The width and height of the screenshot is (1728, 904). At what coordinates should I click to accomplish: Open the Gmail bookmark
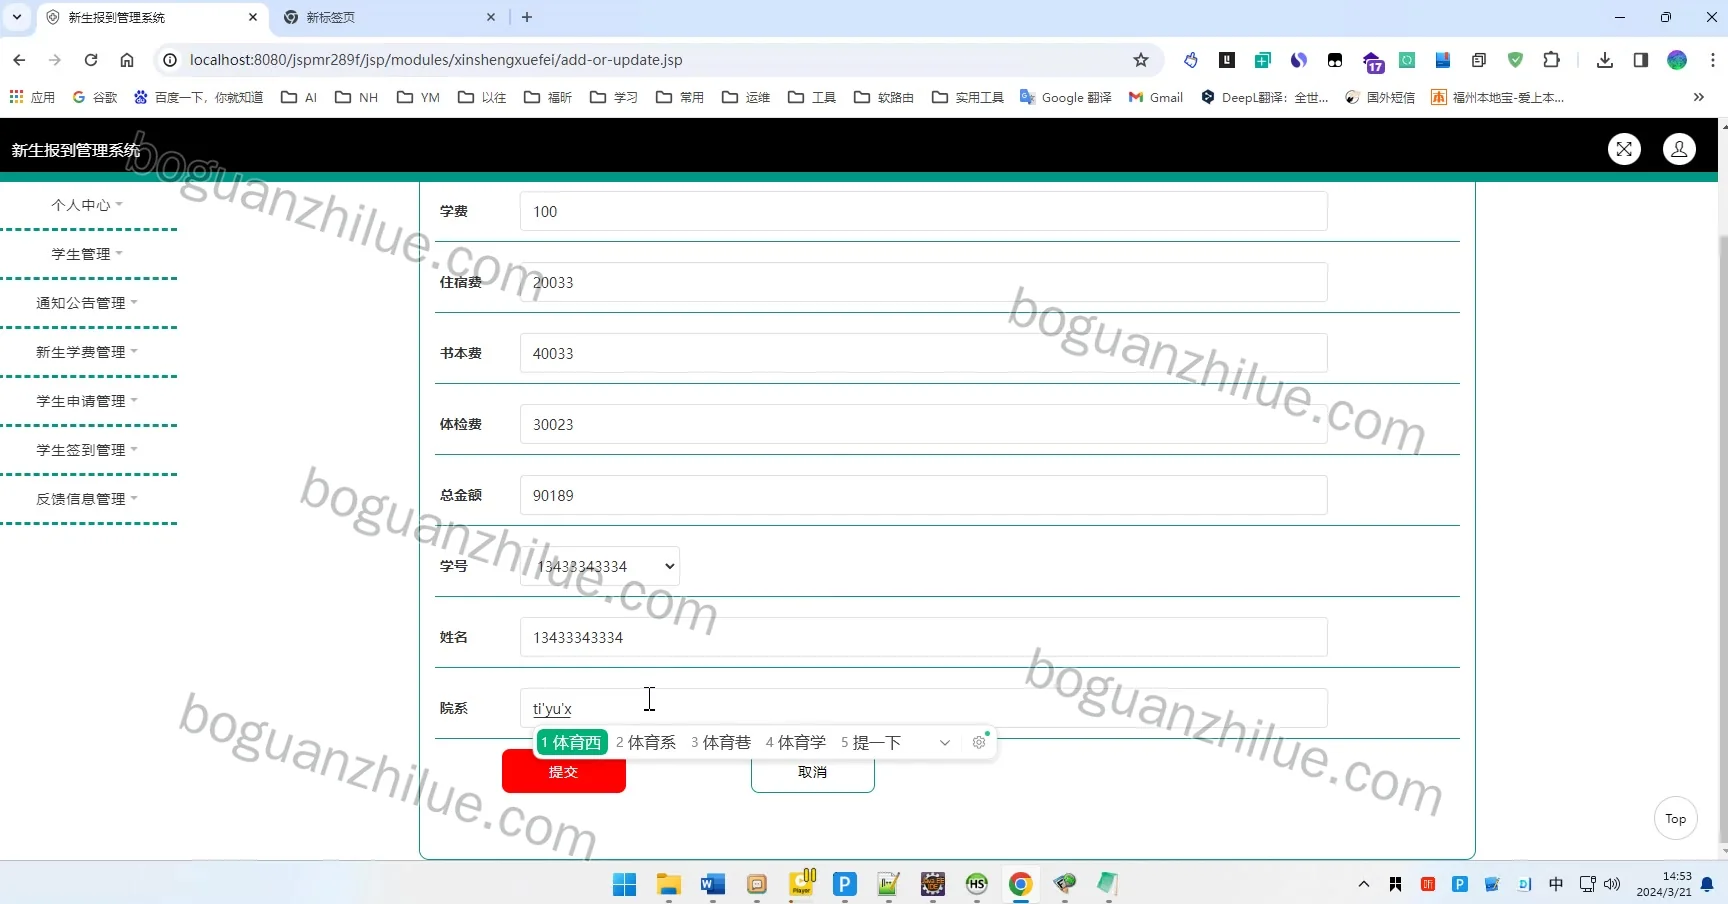click(1156, 97)
